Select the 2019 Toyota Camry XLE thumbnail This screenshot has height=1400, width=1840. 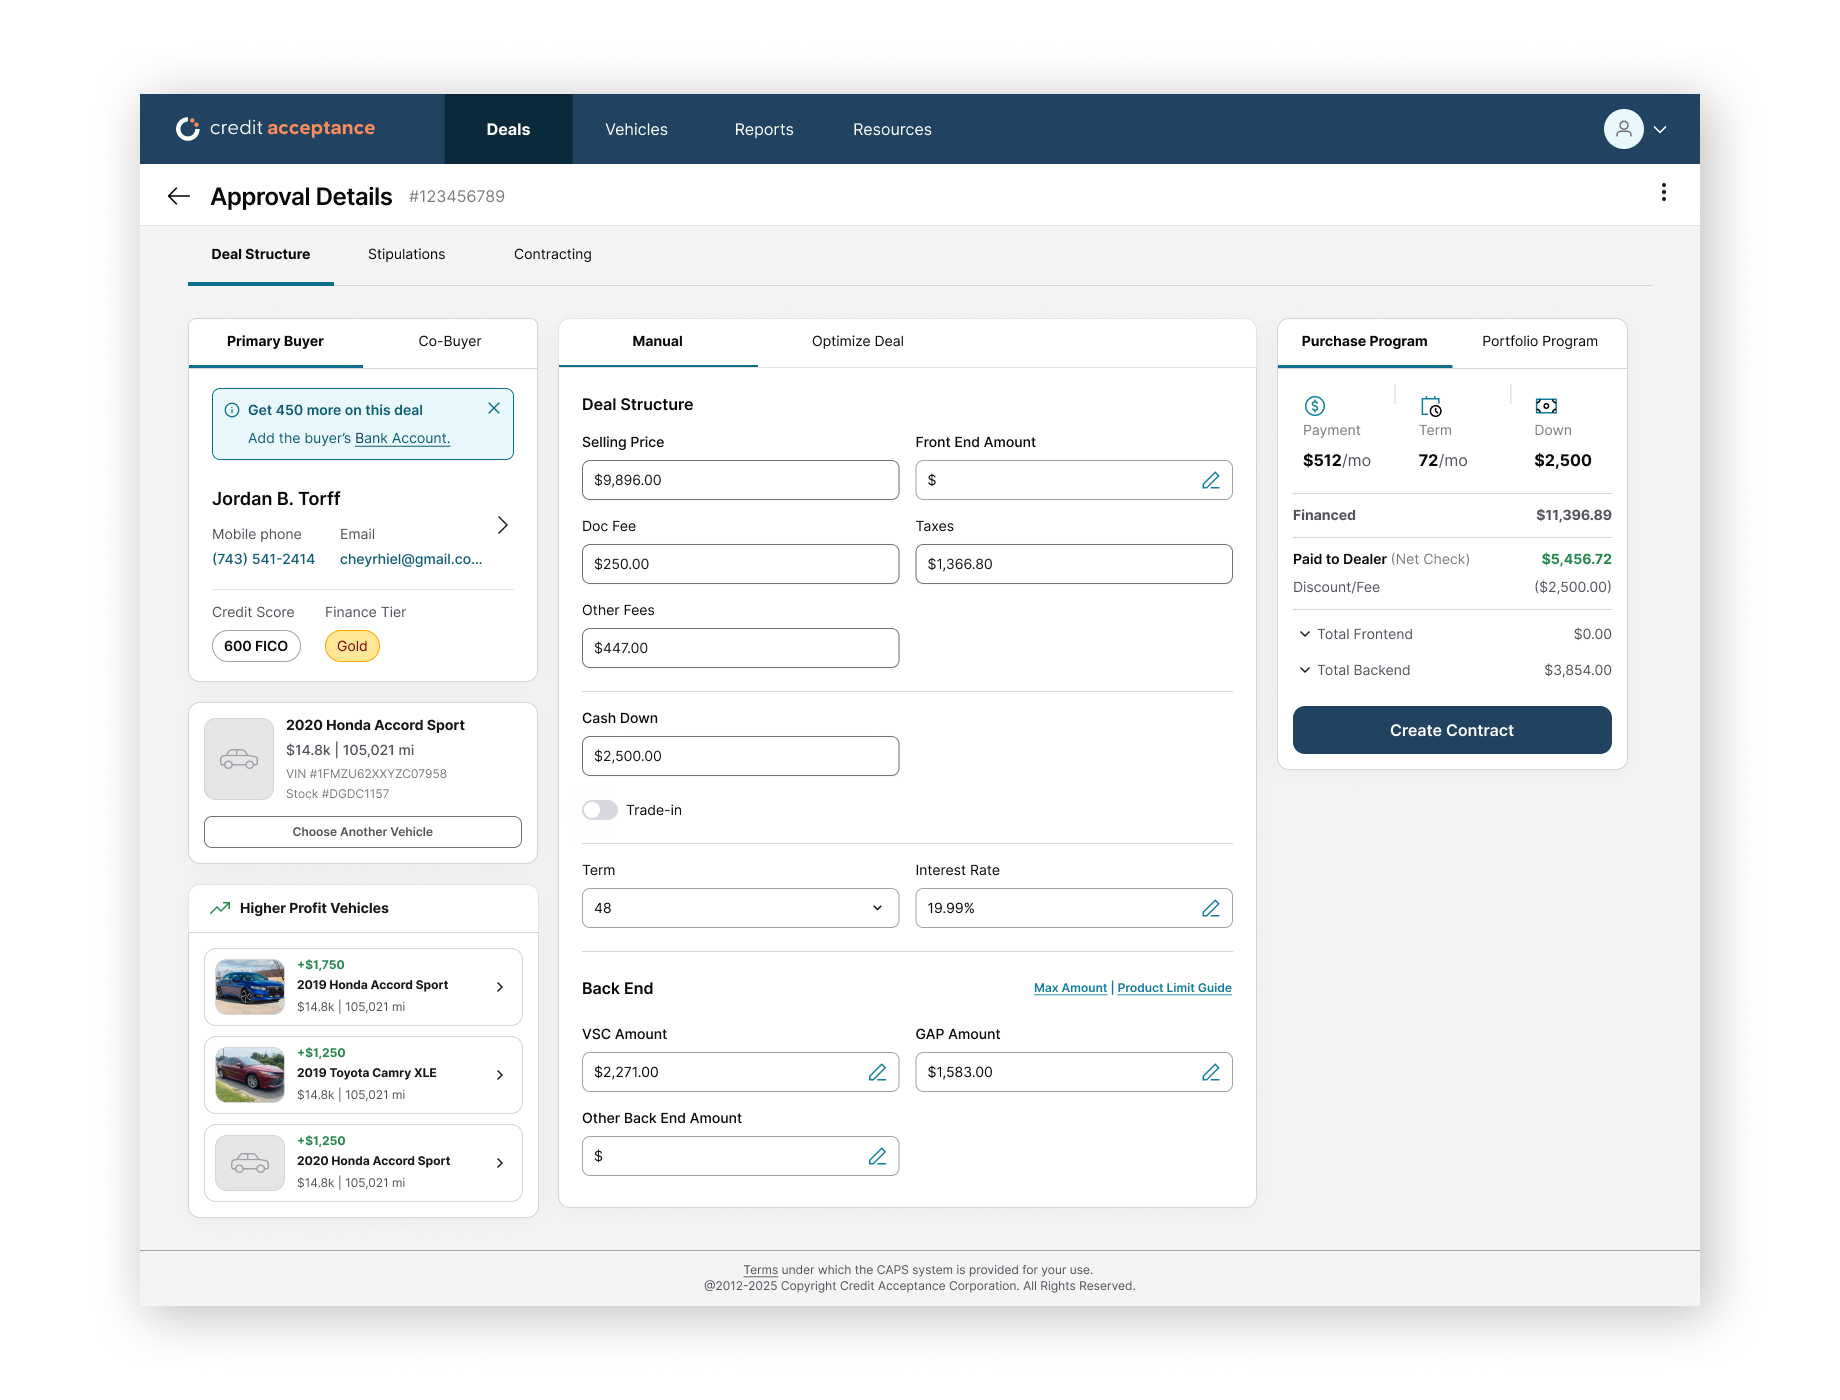(x=250, y=1075)
